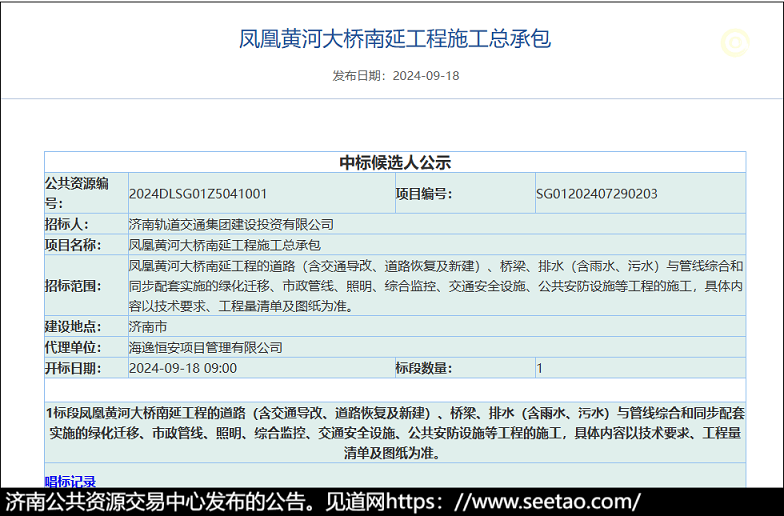
Task: Click the publish date 2024-09-18
Action: point(425,76)
